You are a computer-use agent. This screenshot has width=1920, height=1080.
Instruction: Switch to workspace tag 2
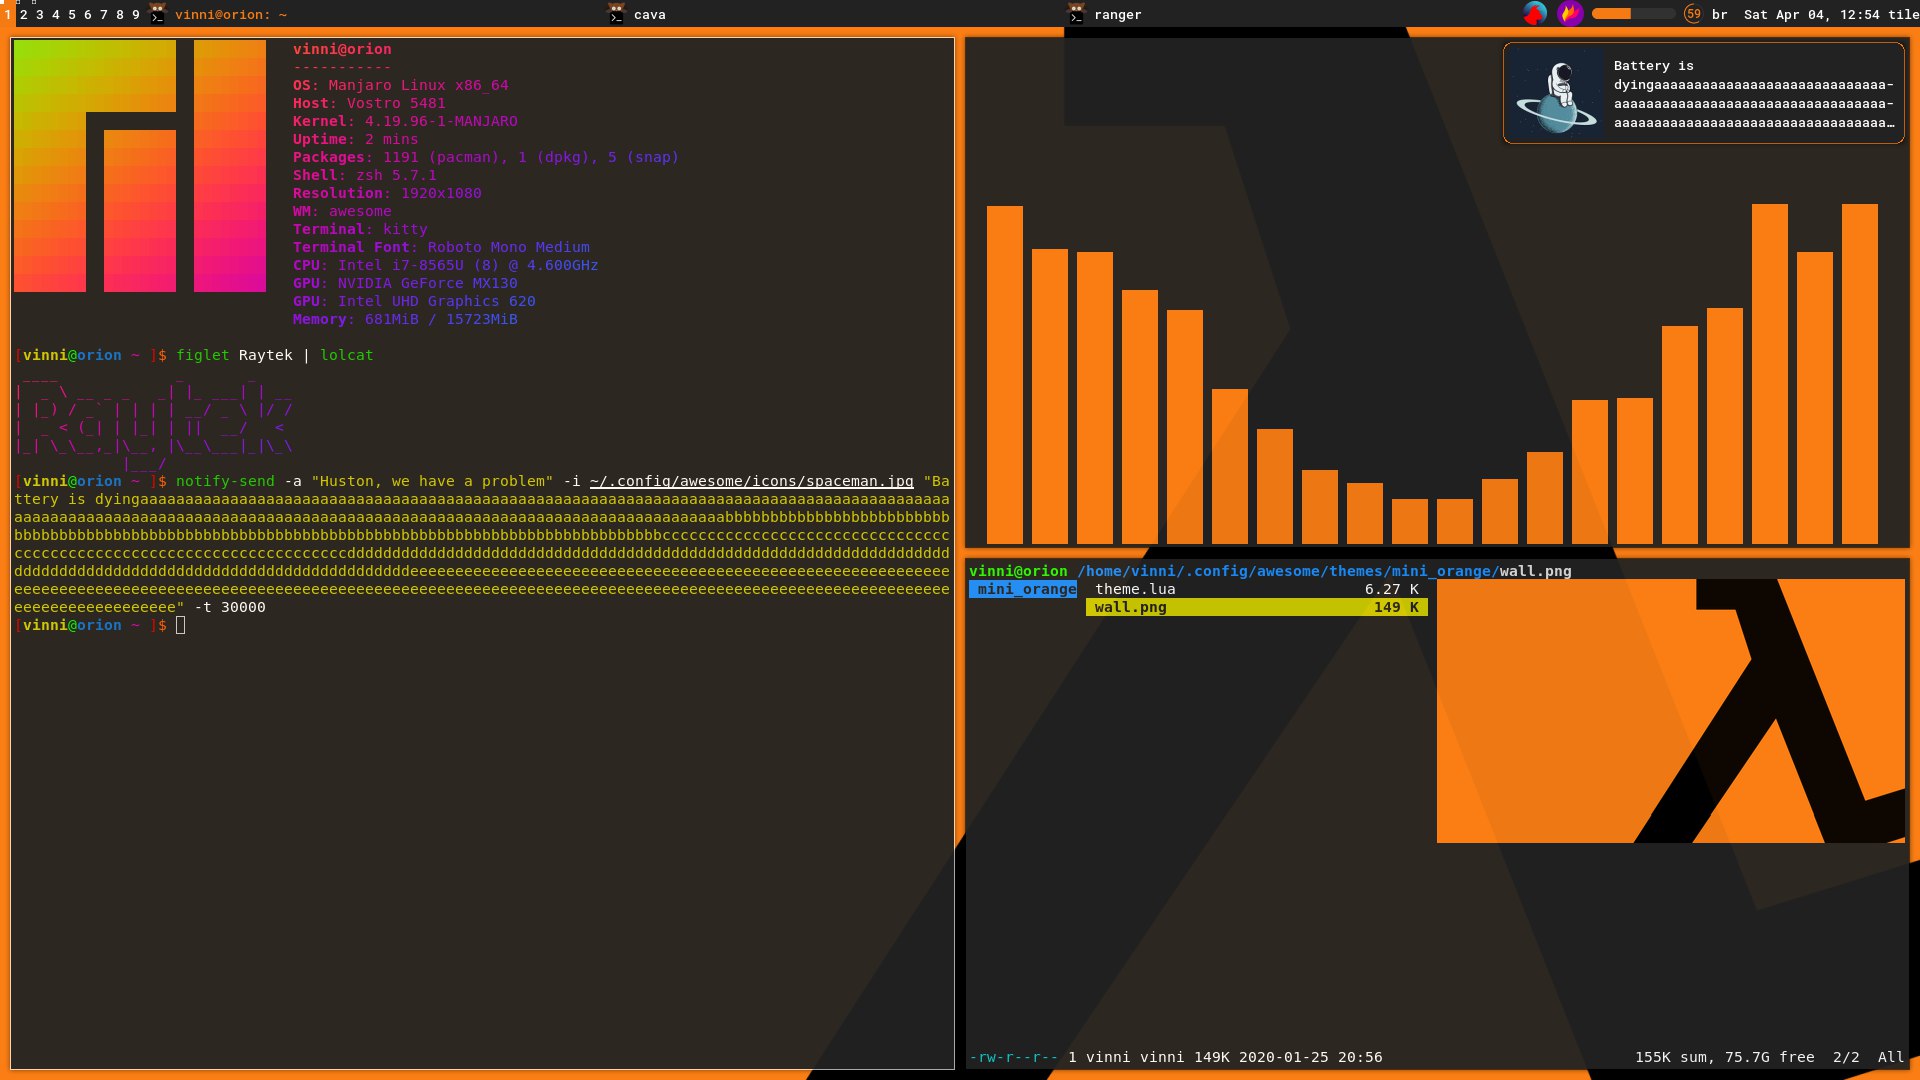[x=24, y=14]
